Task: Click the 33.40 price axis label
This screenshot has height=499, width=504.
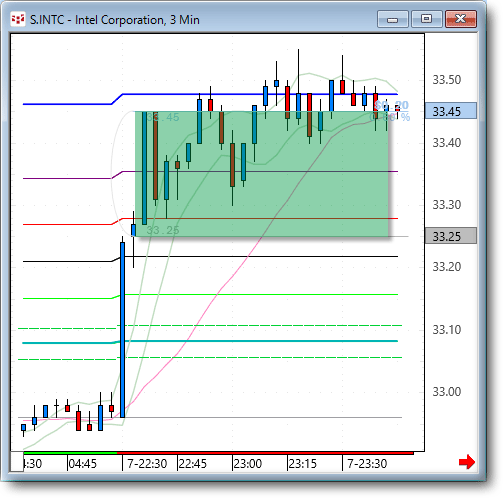Action: [x=447, y=143]
